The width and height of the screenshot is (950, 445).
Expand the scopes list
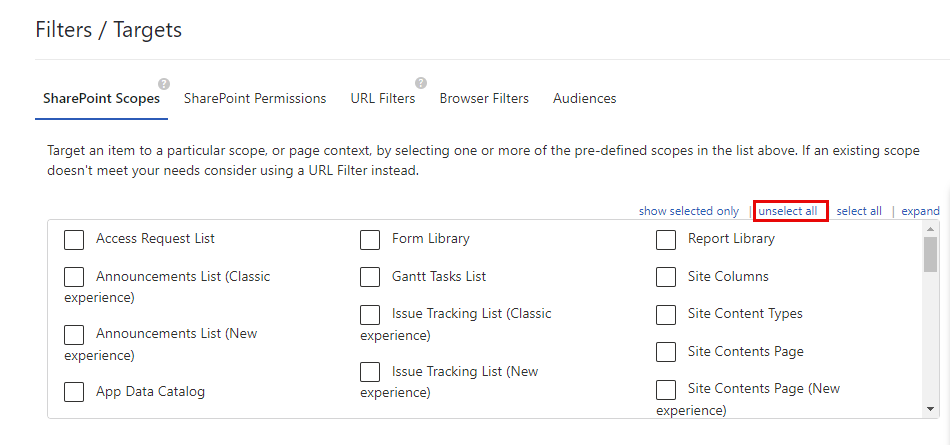920,211
